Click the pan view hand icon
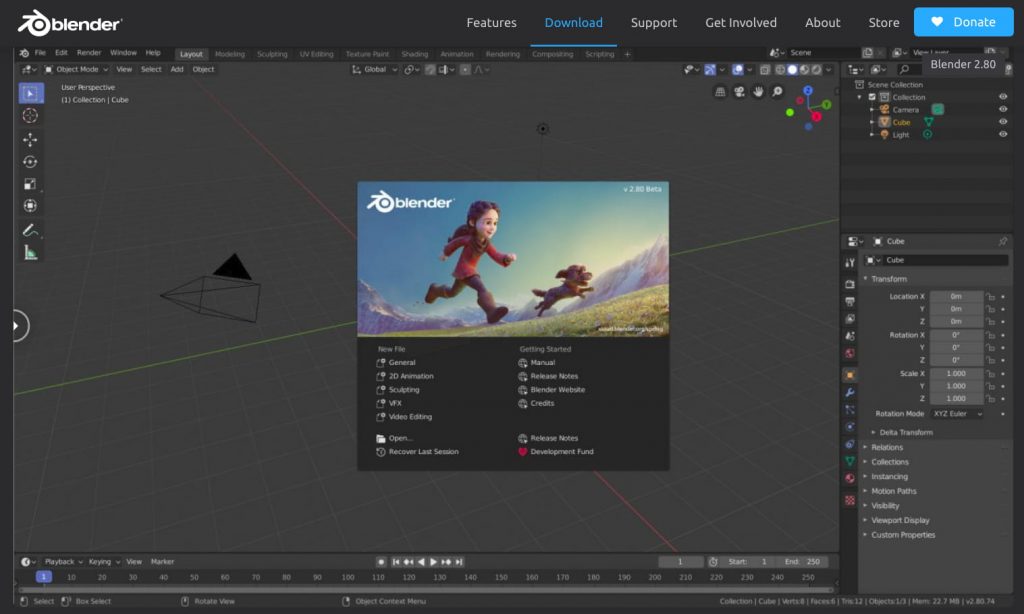The height and width of the screenshot is (614, 1024). click(758, 92)
